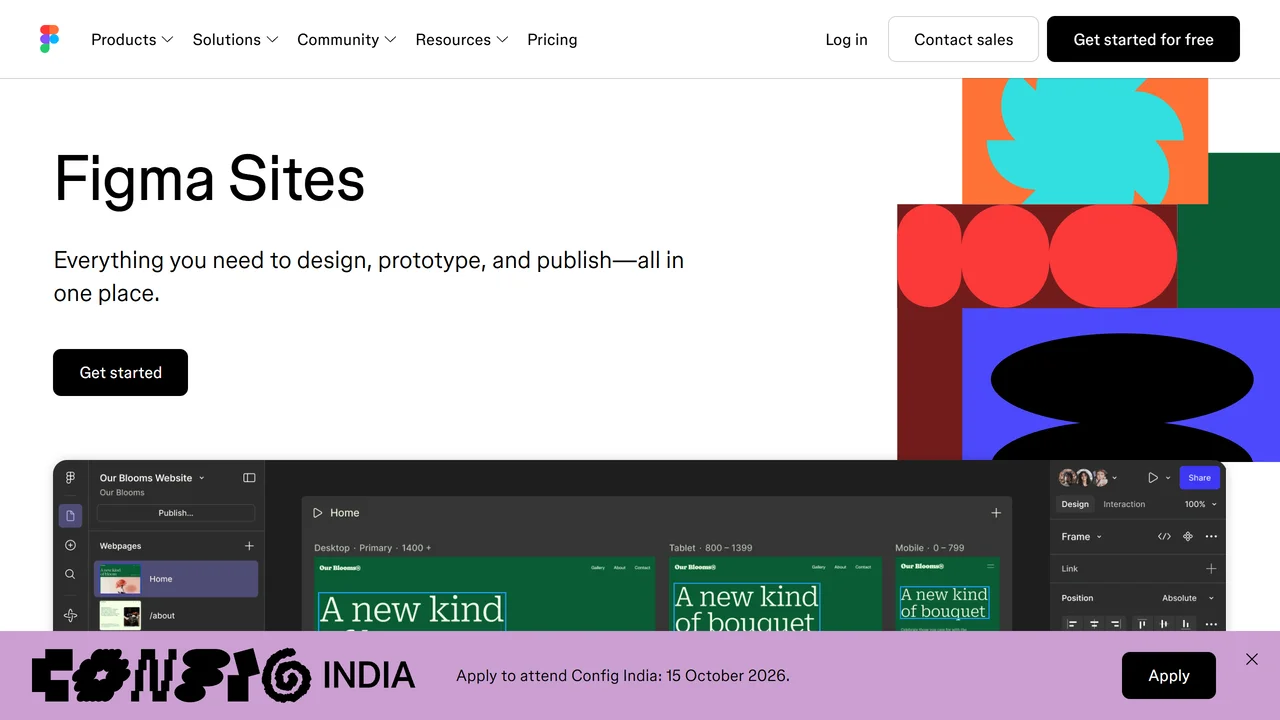Click the Home page thumbnail
This screenshot has height=720, width=1280.
(120, 579)
